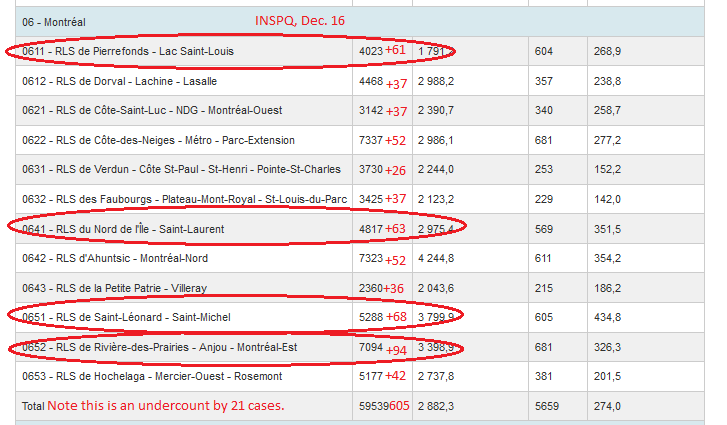
Task: Click value 351,5 in Saint-Laurent row
Action: [607, 229]
